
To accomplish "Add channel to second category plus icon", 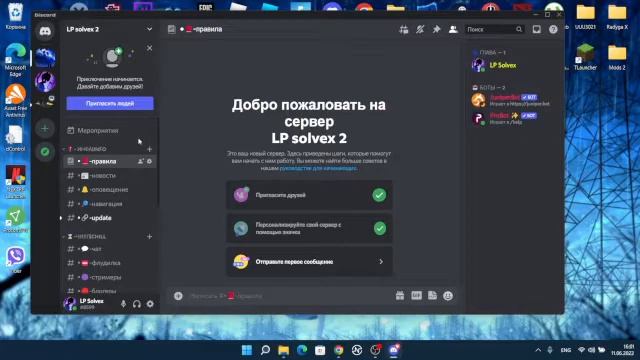I will [149, 236].
